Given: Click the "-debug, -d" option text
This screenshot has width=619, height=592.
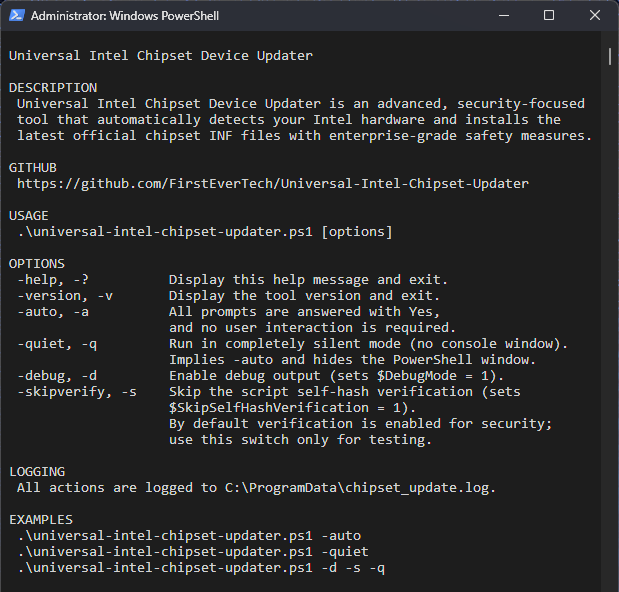Looking at the screenshot, I should (x=56, y=376).
